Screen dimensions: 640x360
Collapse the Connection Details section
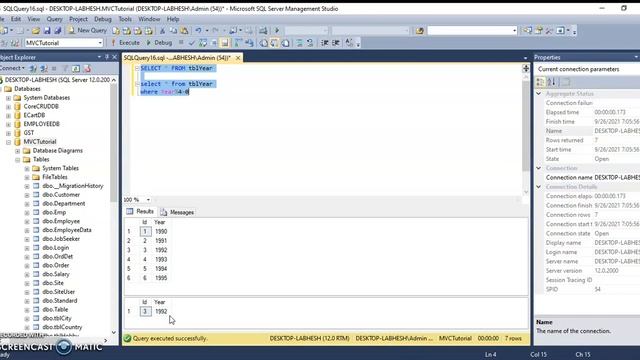click(539, 187)
